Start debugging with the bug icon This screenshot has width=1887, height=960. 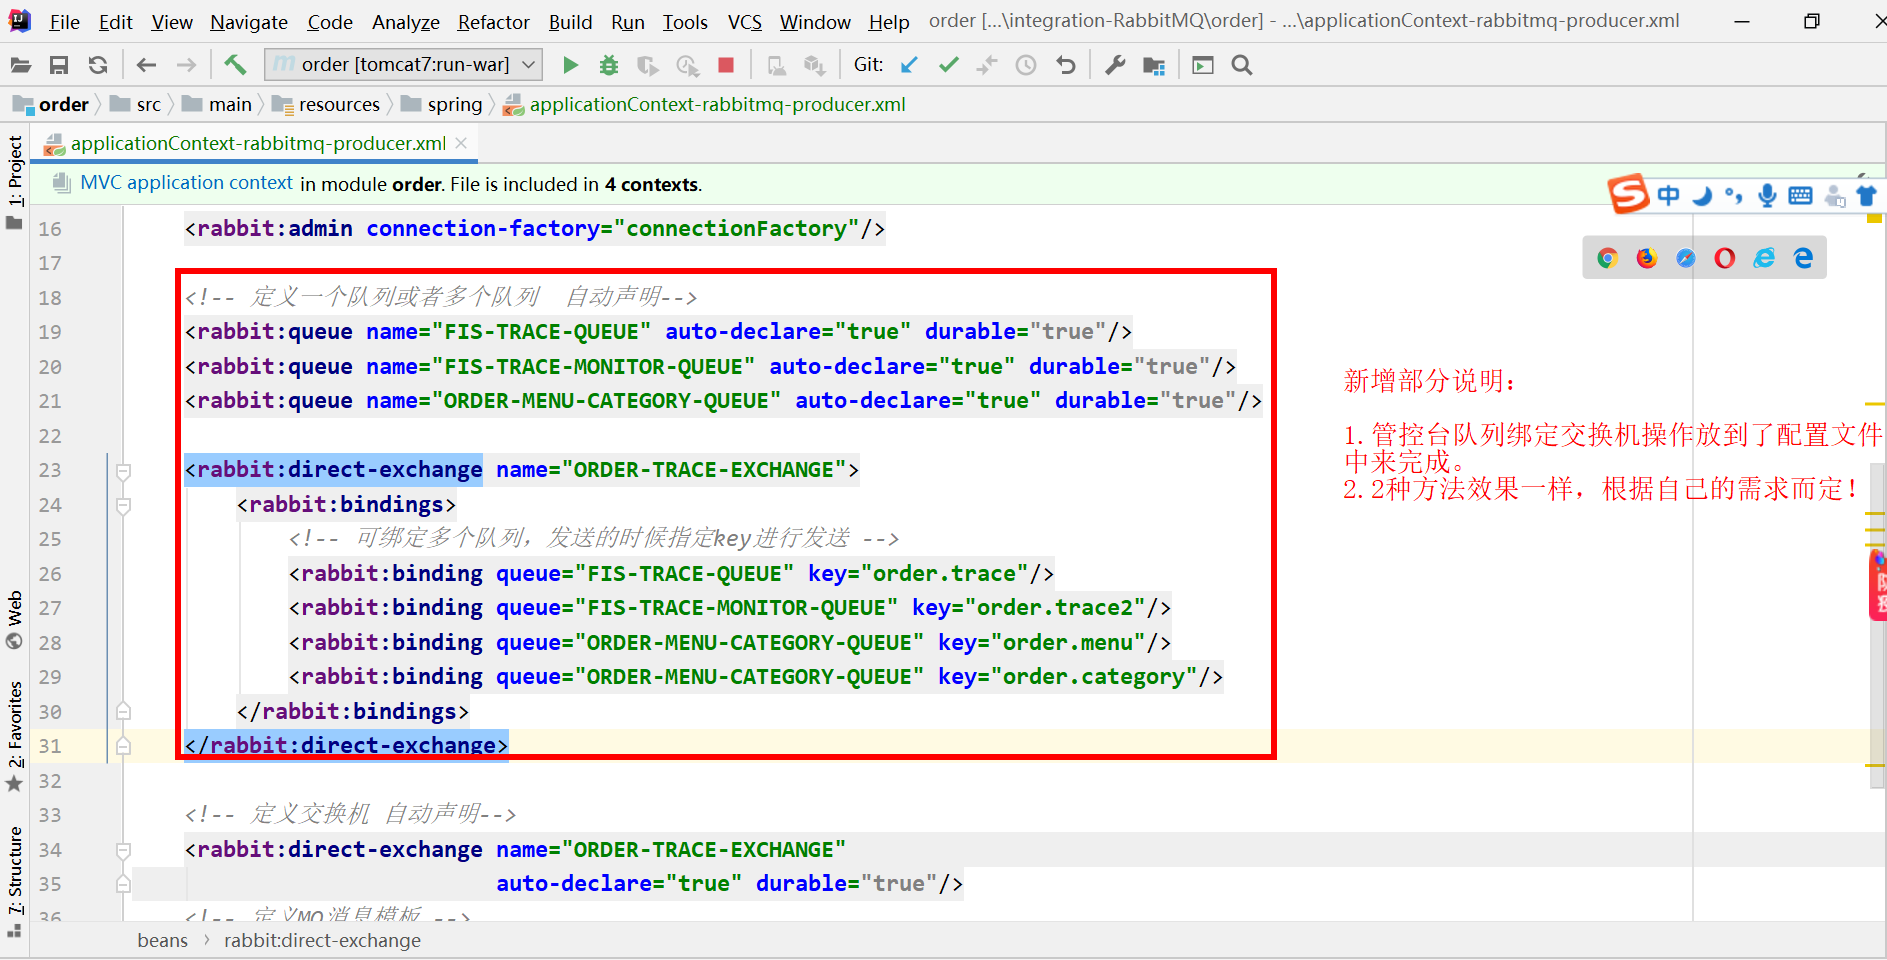[608, 65]
